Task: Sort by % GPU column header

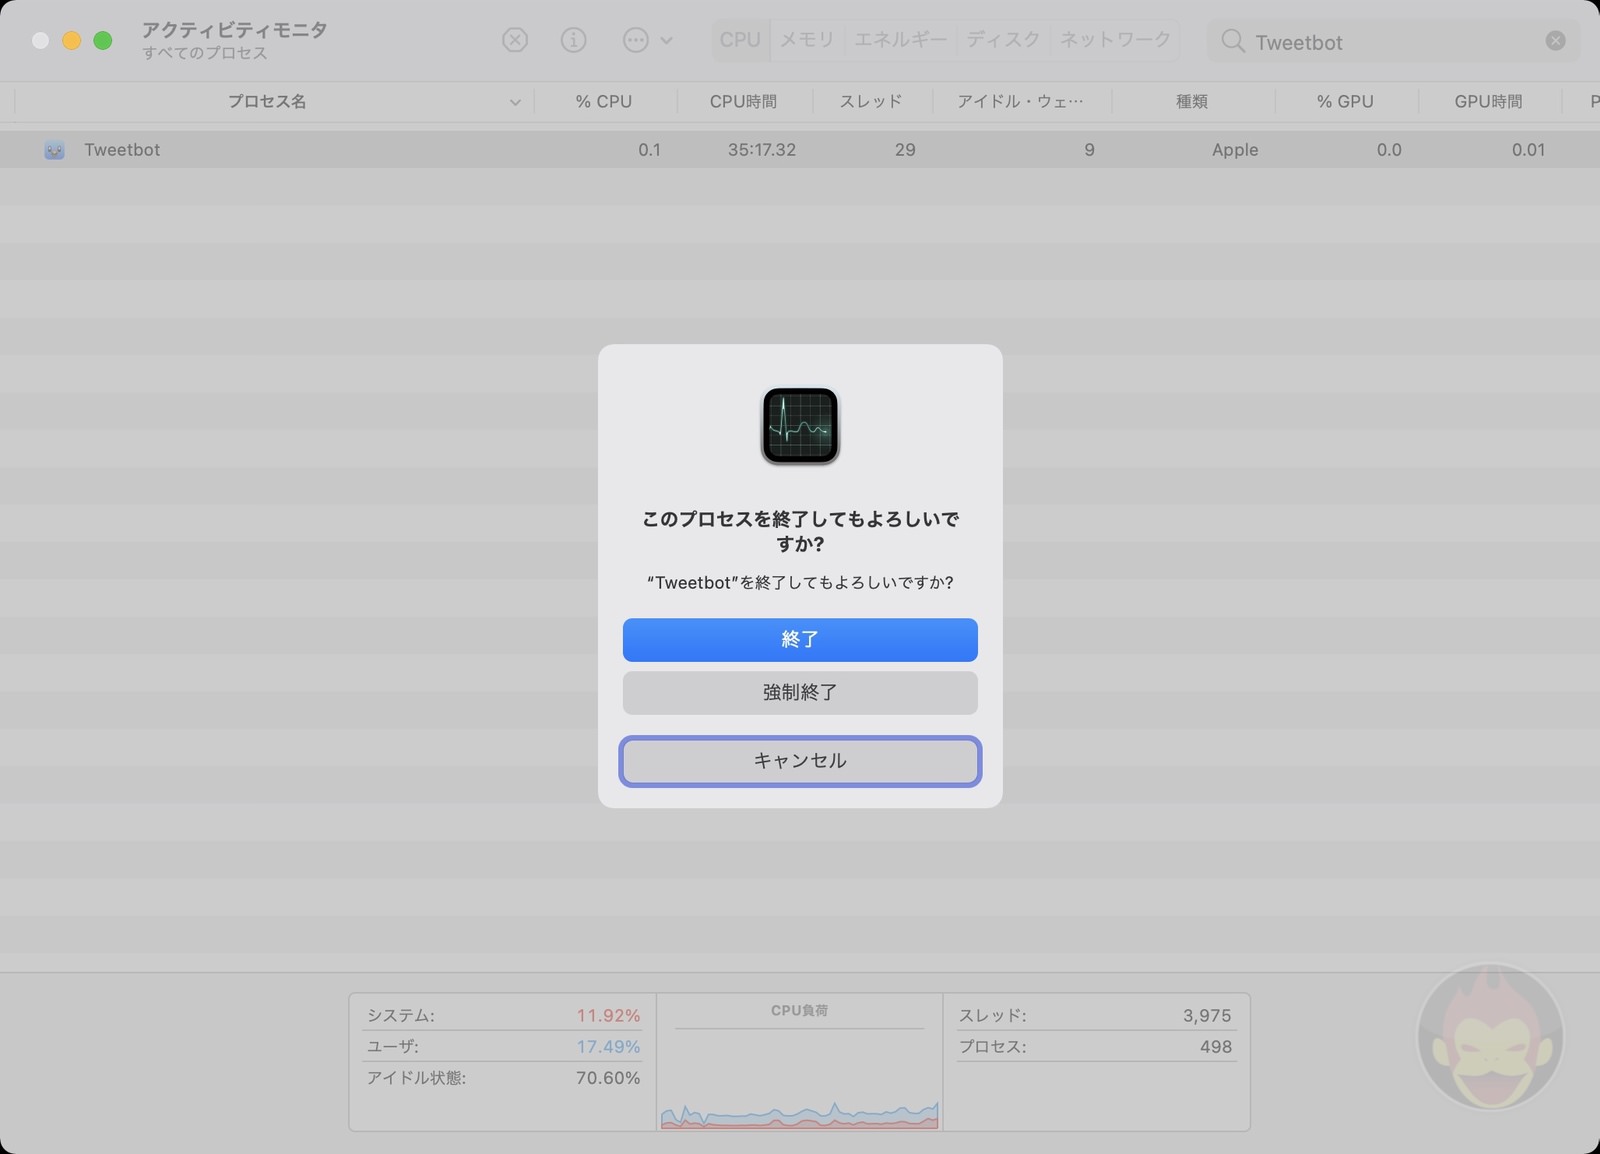Action: pyautogui.click(x=1345, y=102)
